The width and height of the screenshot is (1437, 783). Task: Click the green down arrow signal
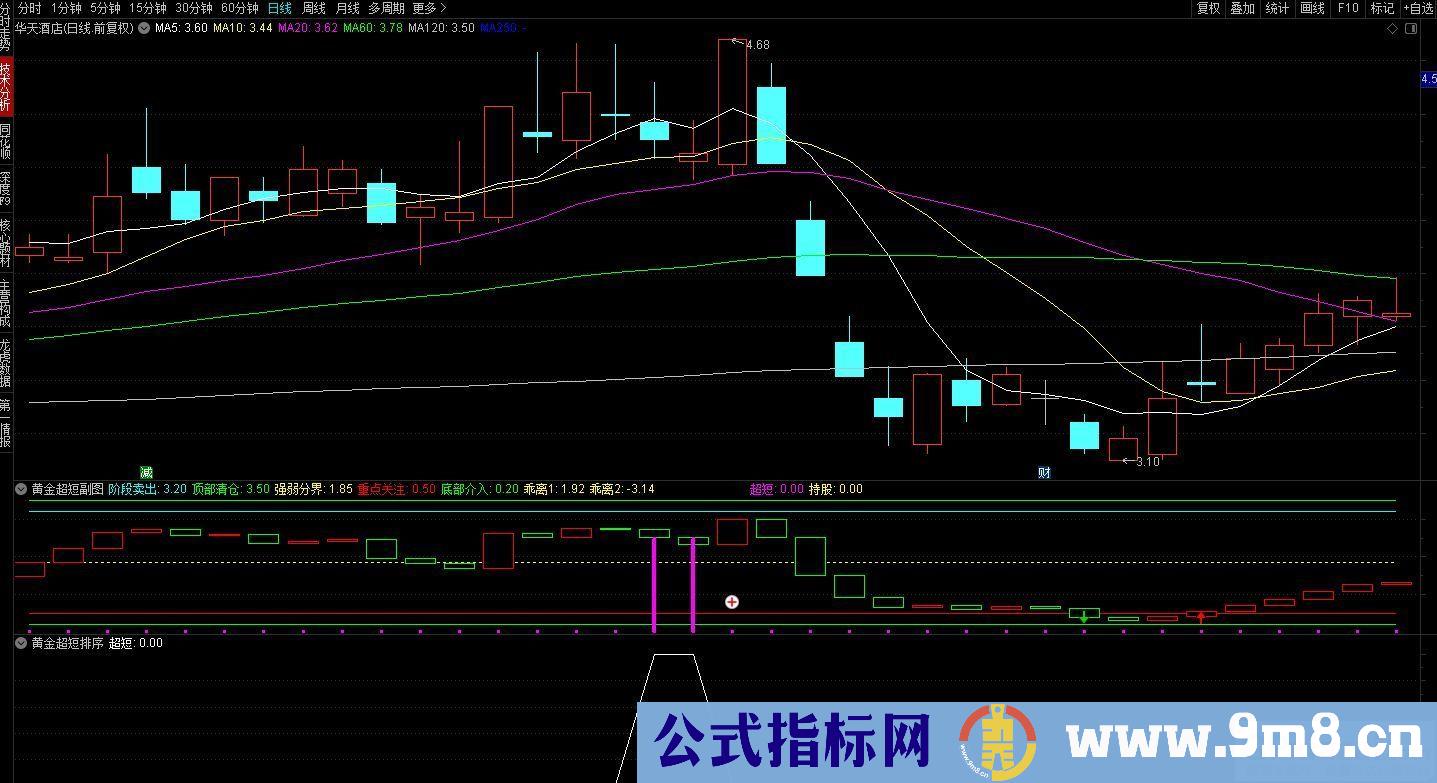(x=1084, y=617)
